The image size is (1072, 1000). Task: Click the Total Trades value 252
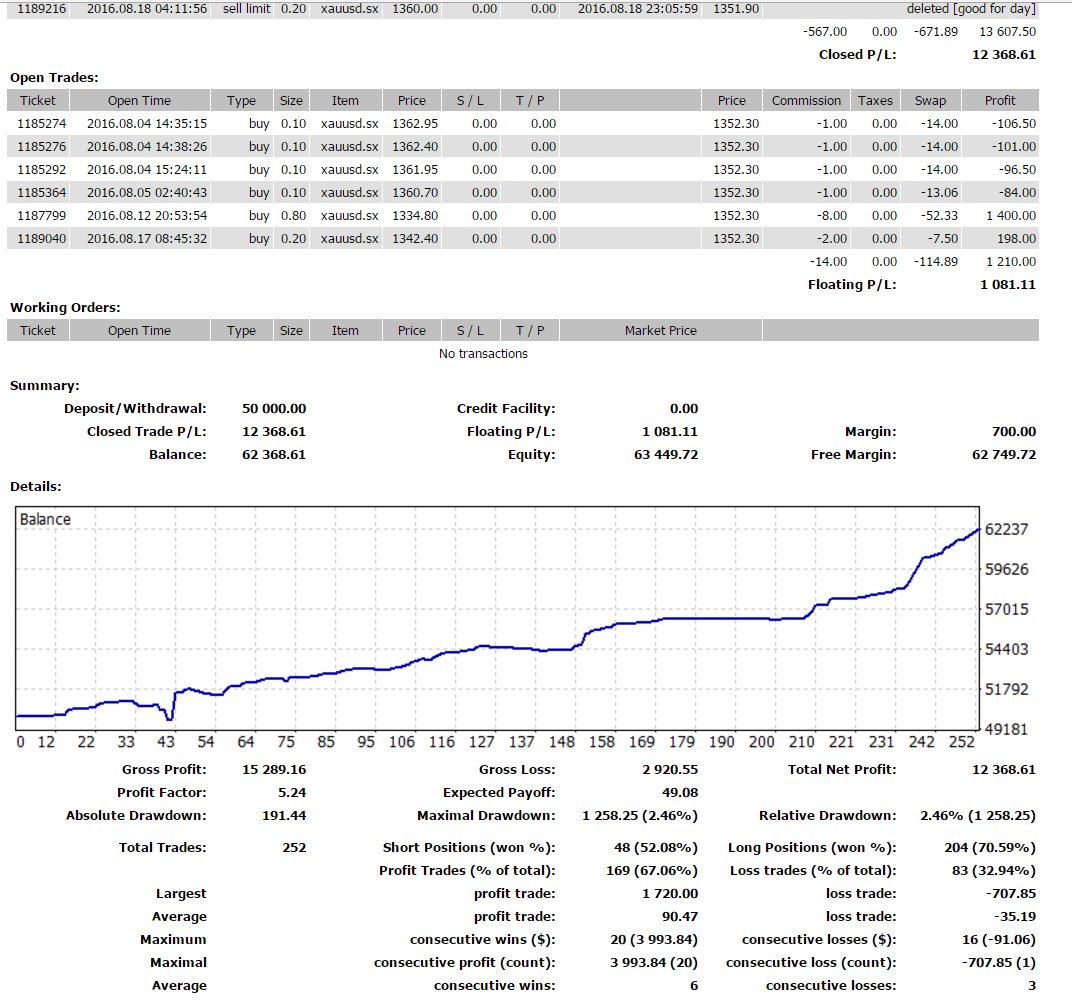tap(294, 848)
